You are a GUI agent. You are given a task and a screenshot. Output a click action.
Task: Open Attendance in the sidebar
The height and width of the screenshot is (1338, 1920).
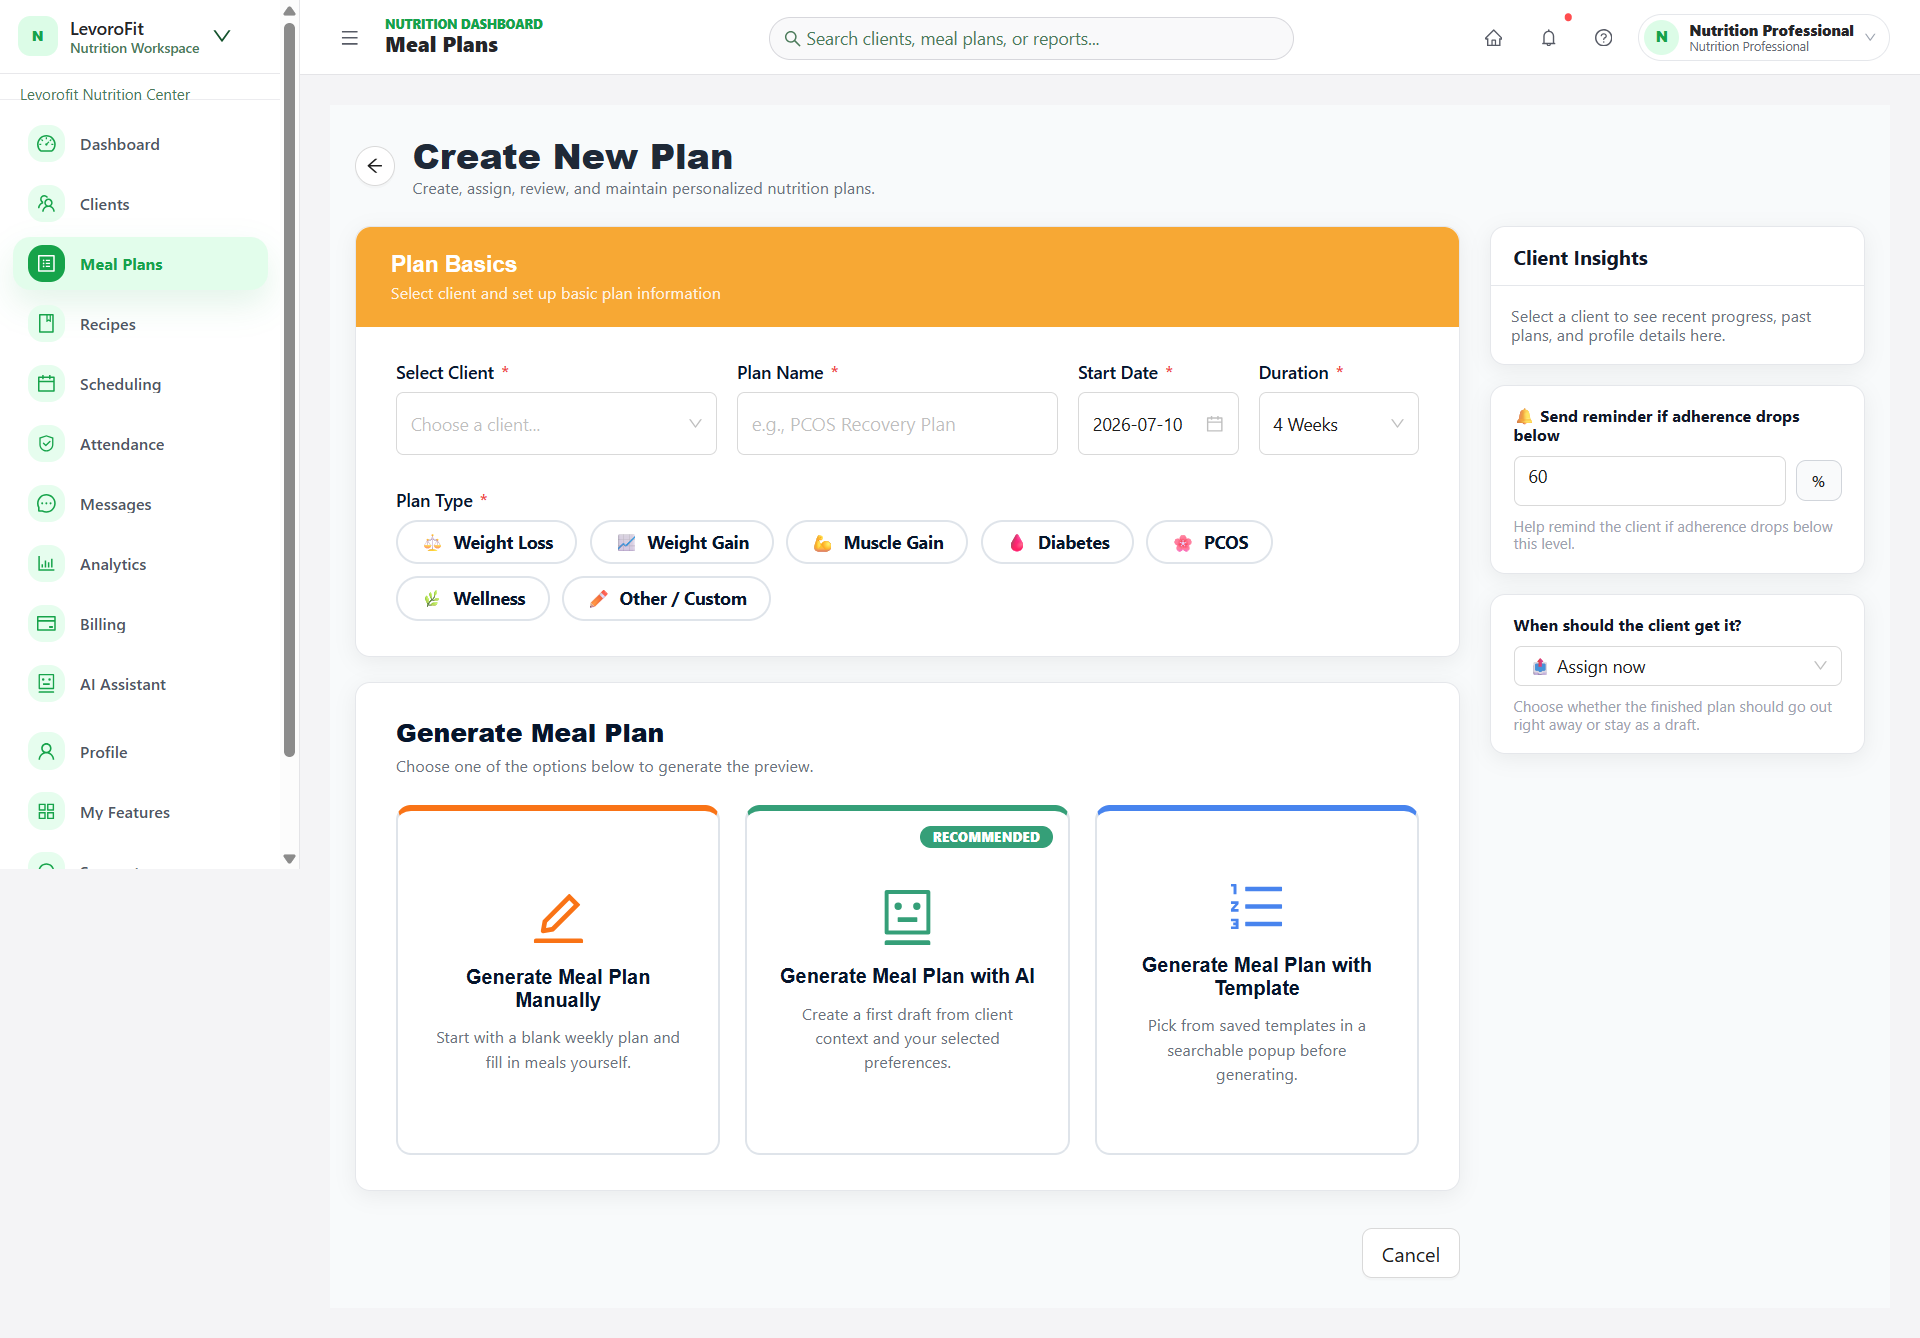140,444
